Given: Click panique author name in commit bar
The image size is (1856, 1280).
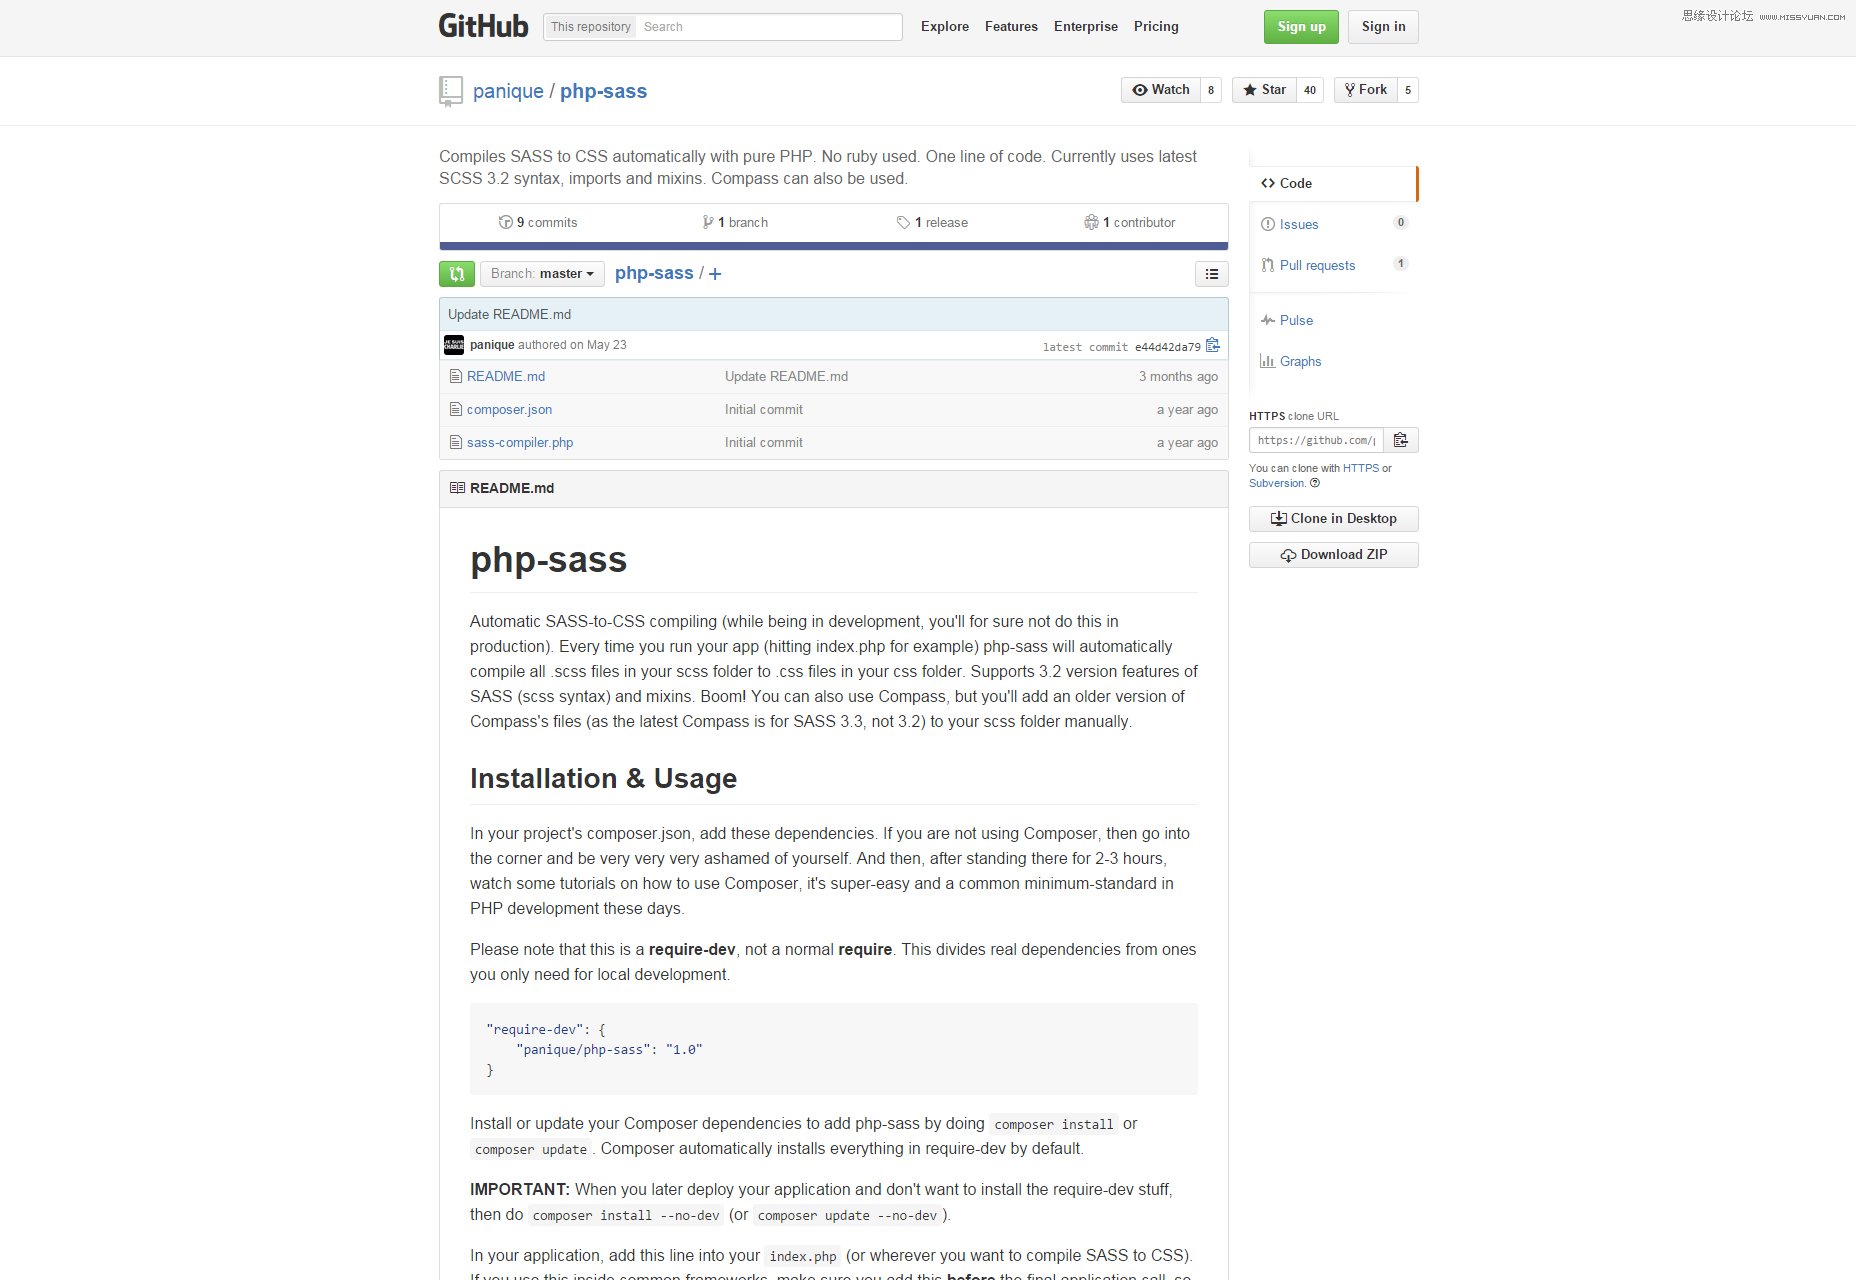Looking at the screenshot, I should (x=492, y=345).
